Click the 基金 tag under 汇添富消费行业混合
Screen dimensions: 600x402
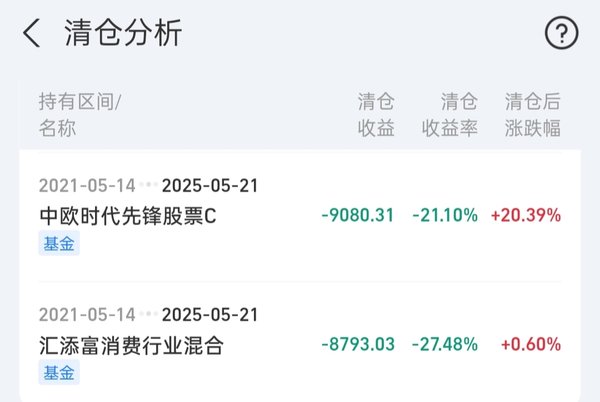click(59, 373)
